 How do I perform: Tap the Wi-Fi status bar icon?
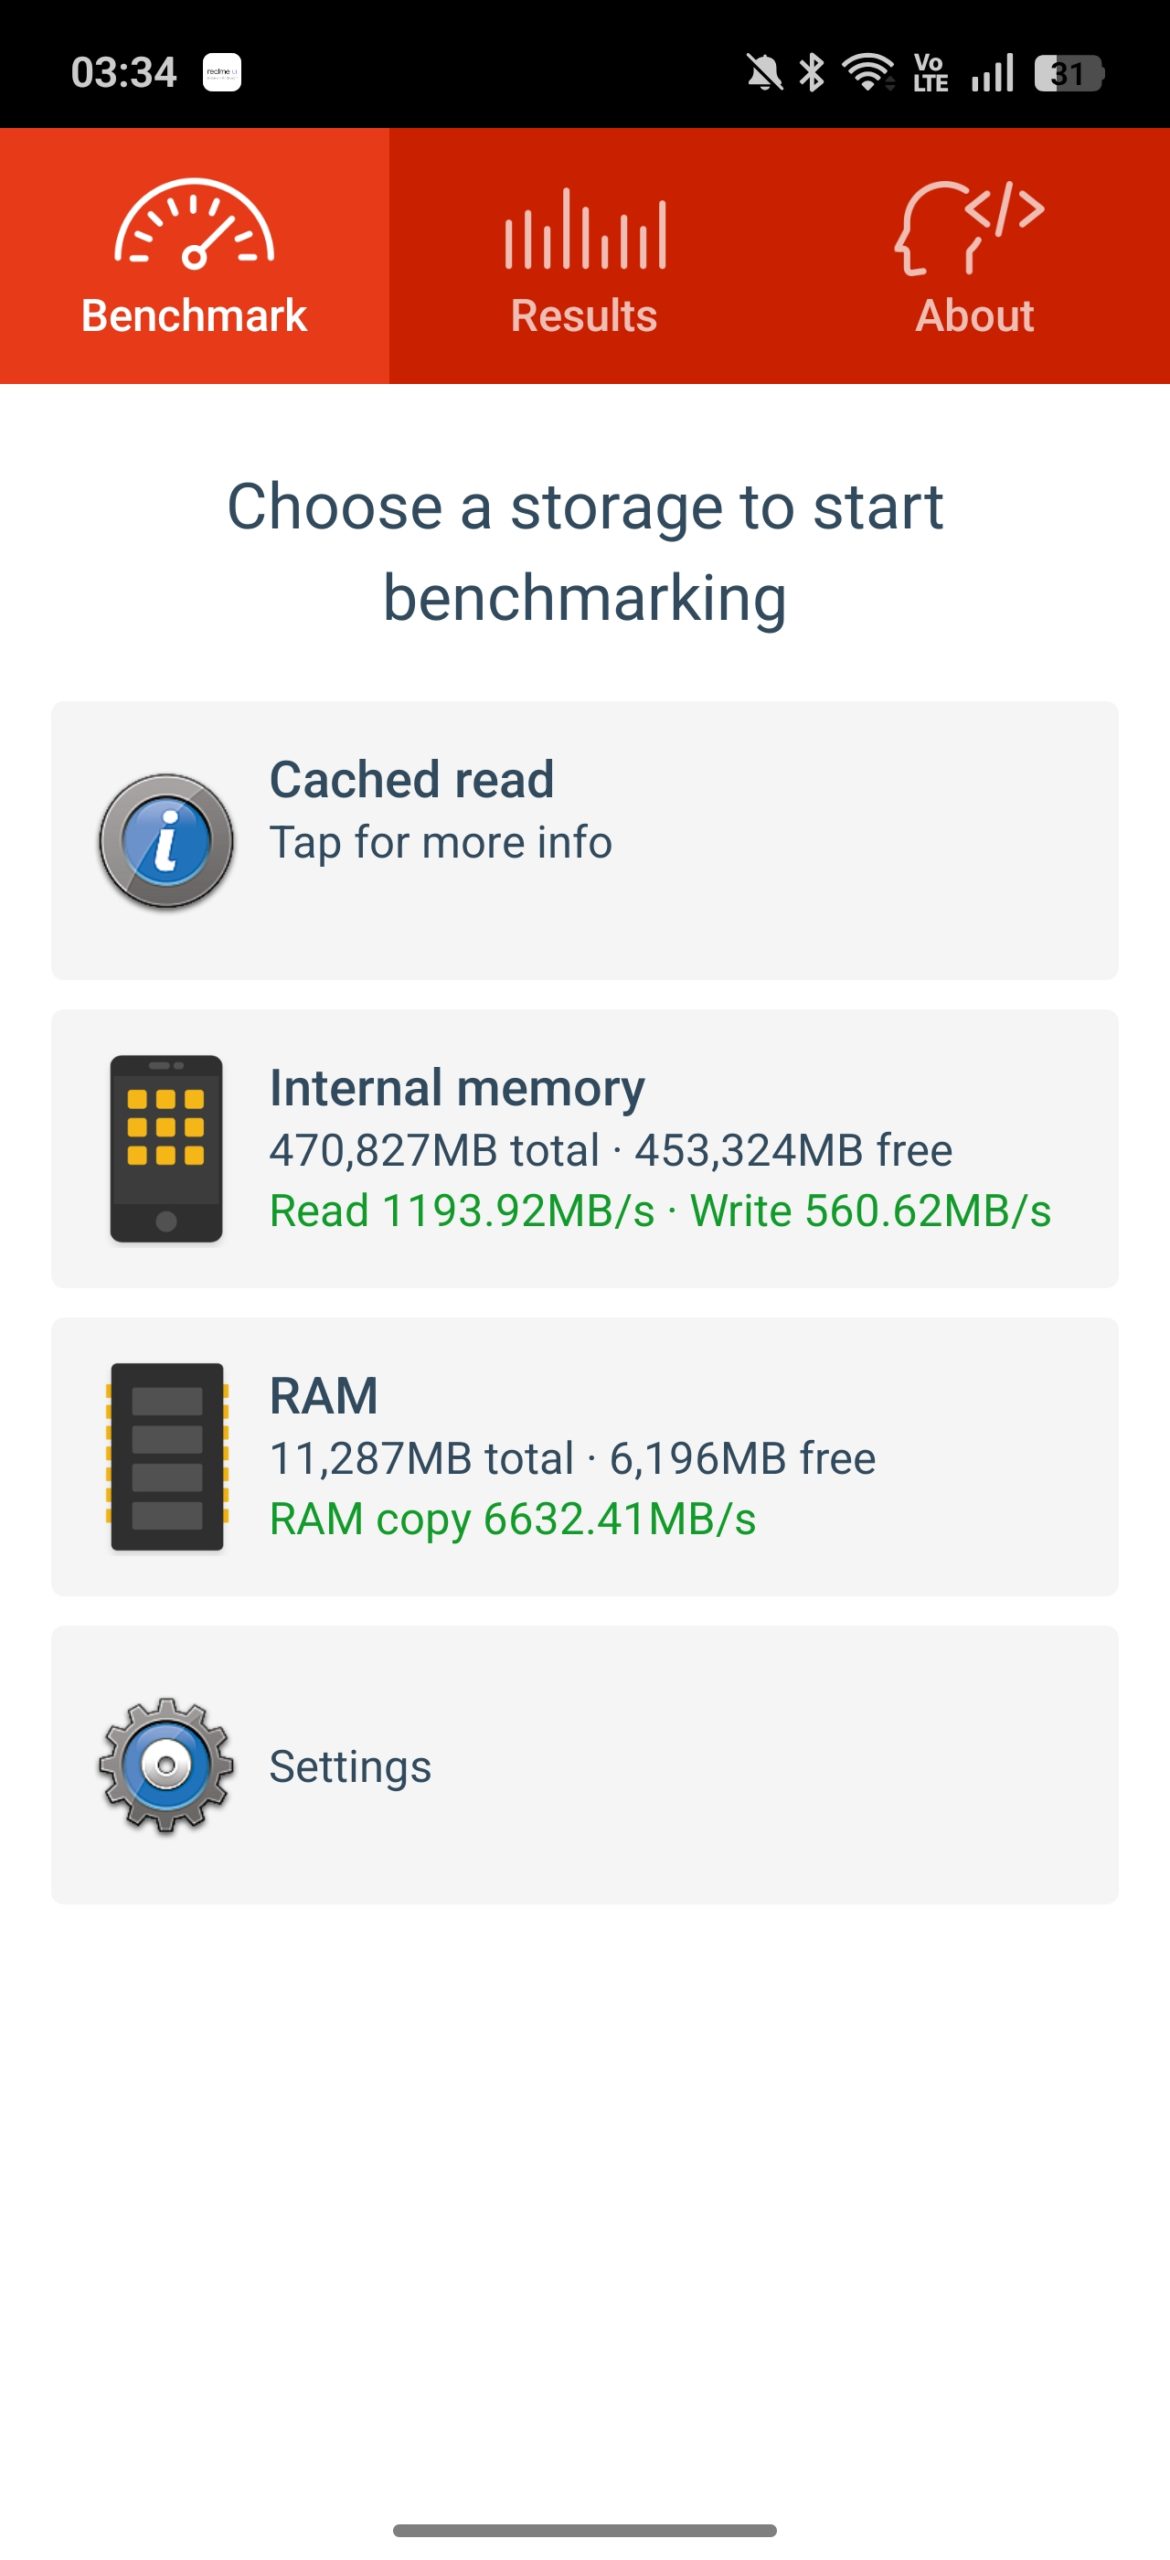tap(868, 72)
